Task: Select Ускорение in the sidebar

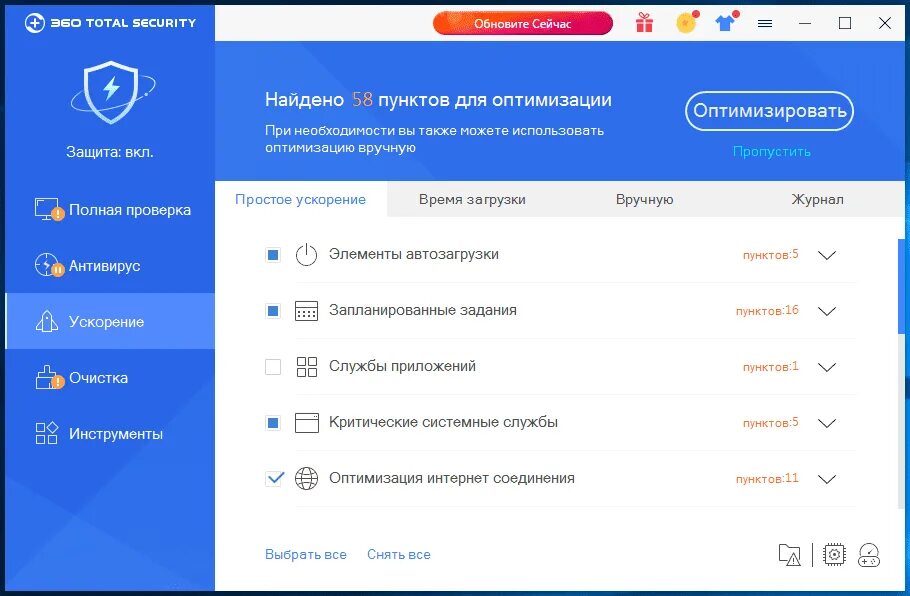Action: (x=110, y=322)
